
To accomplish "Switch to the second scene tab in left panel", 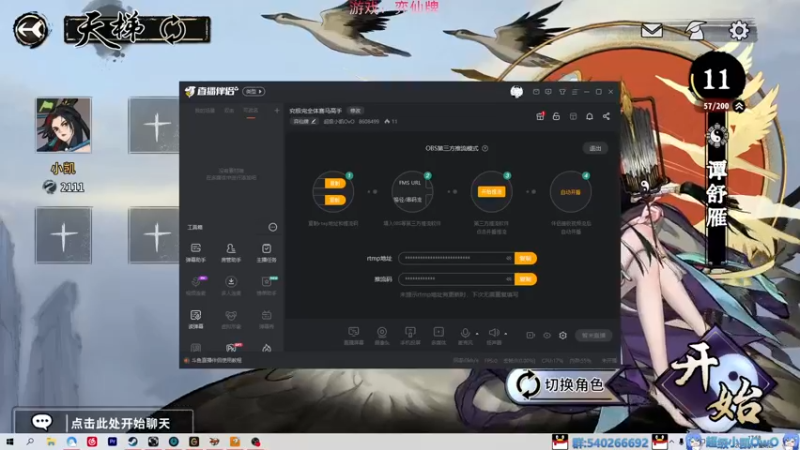I will tap(229, 111).
